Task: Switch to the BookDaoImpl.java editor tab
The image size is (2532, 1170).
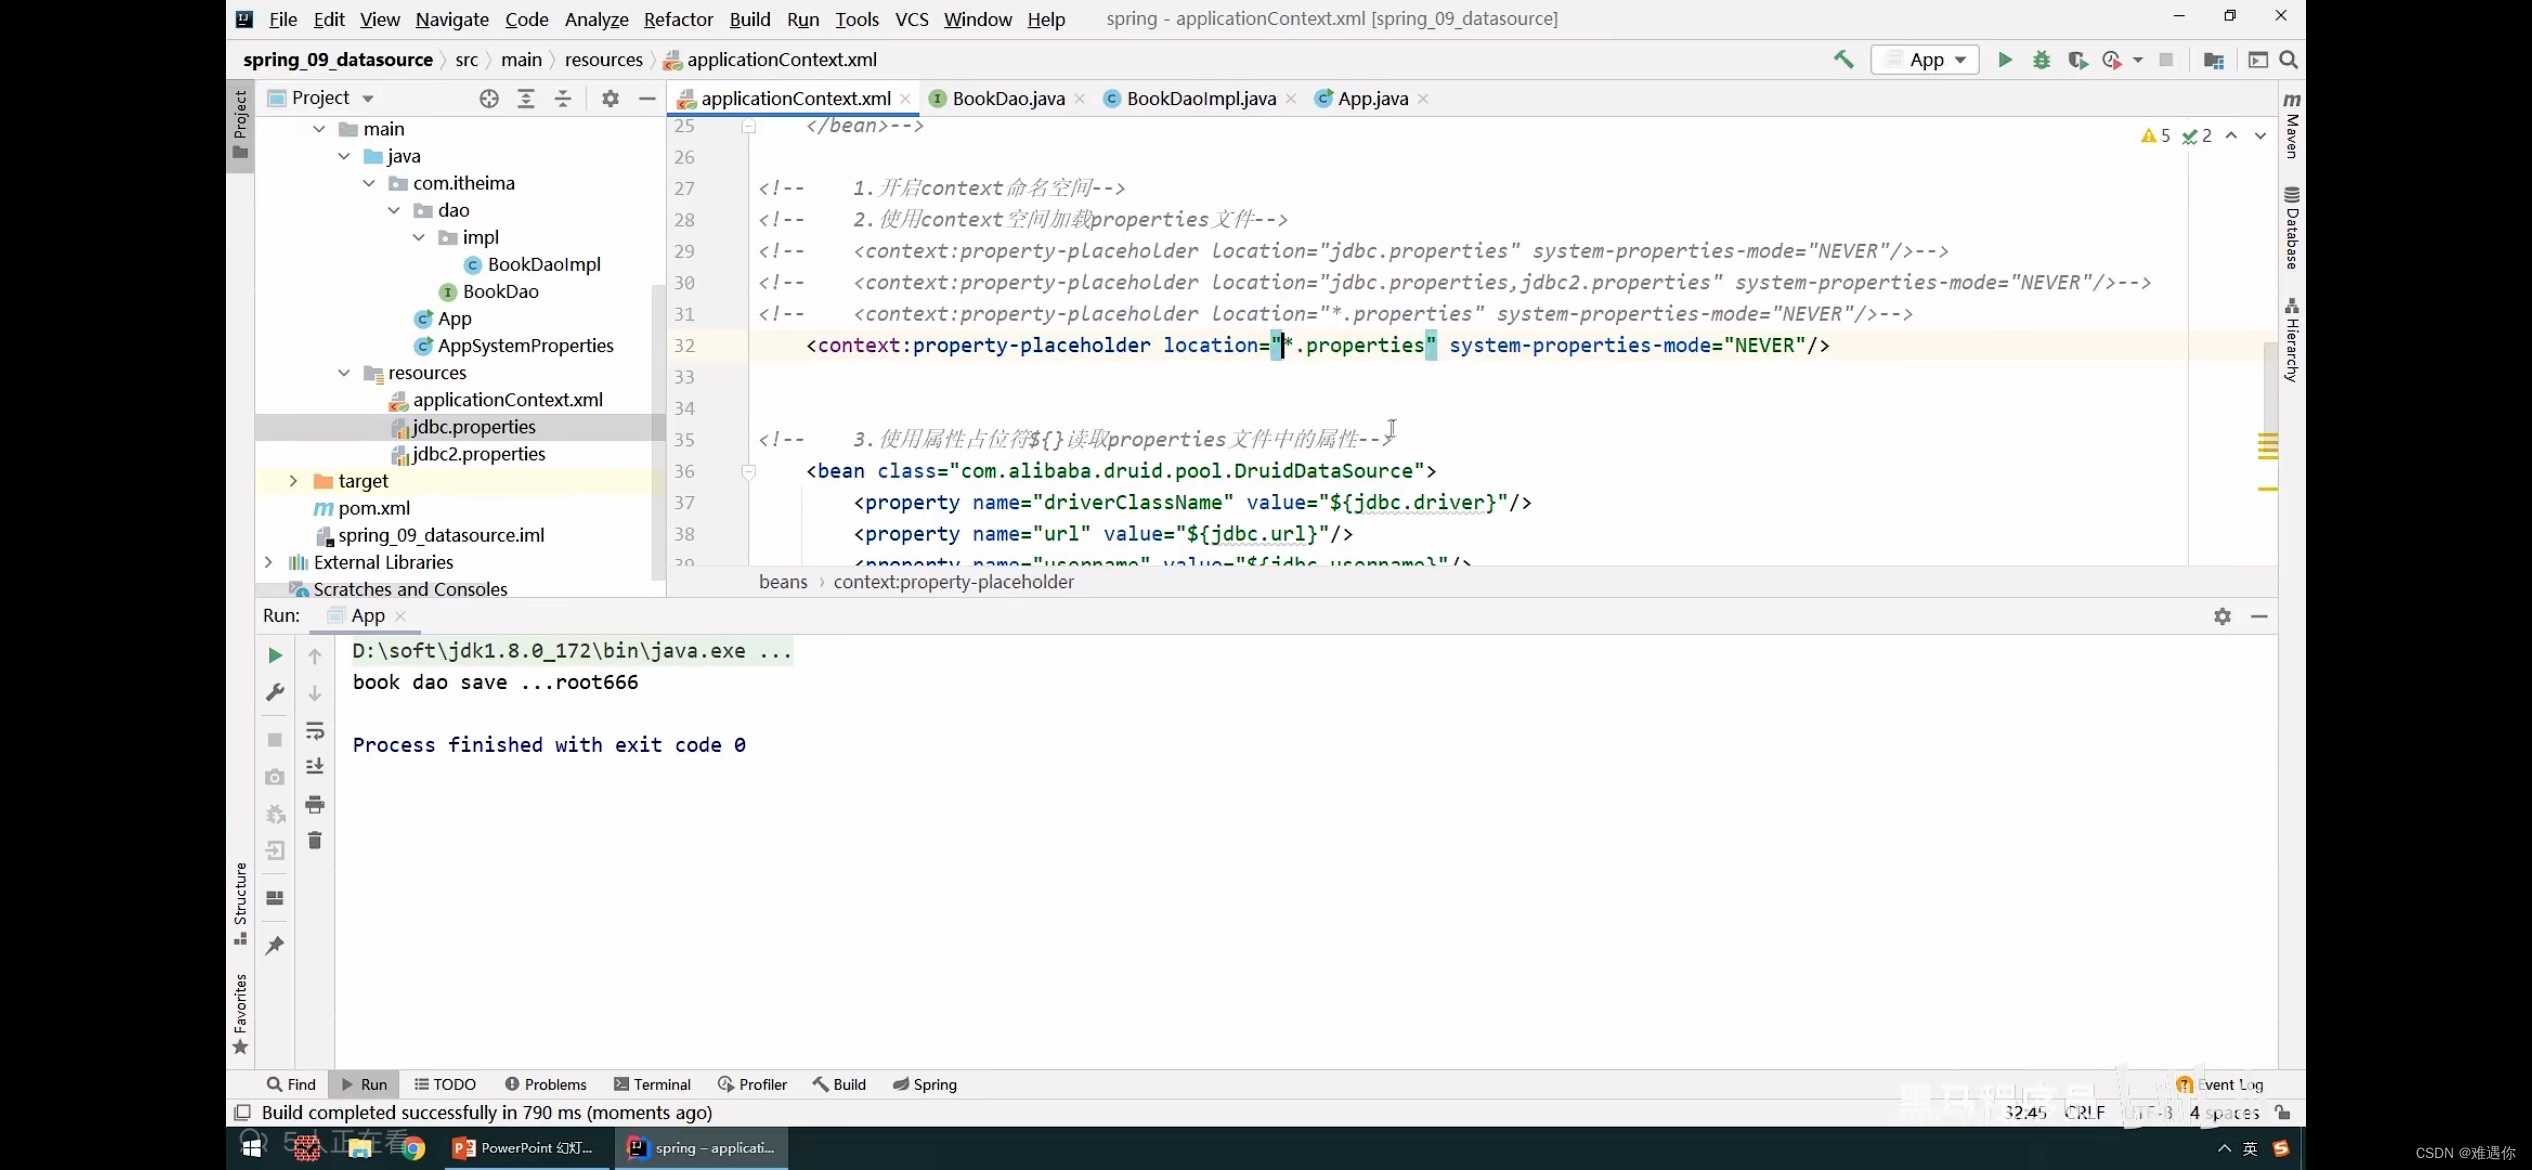Action: pyautogui.click(x=1200, y=98)
